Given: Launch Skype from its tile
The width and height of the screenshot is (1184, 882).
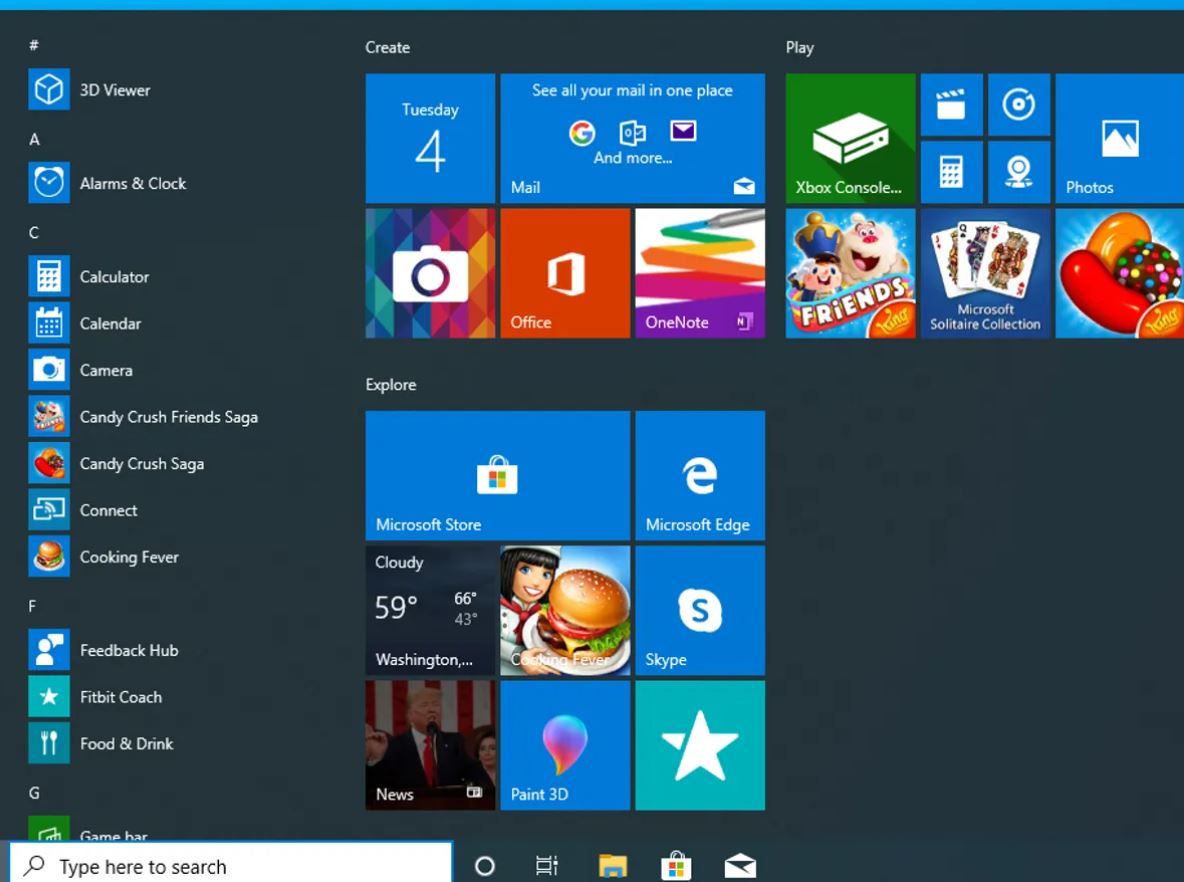Looking at the screenshot, I should pyautogui.click(x=699, y=610).
